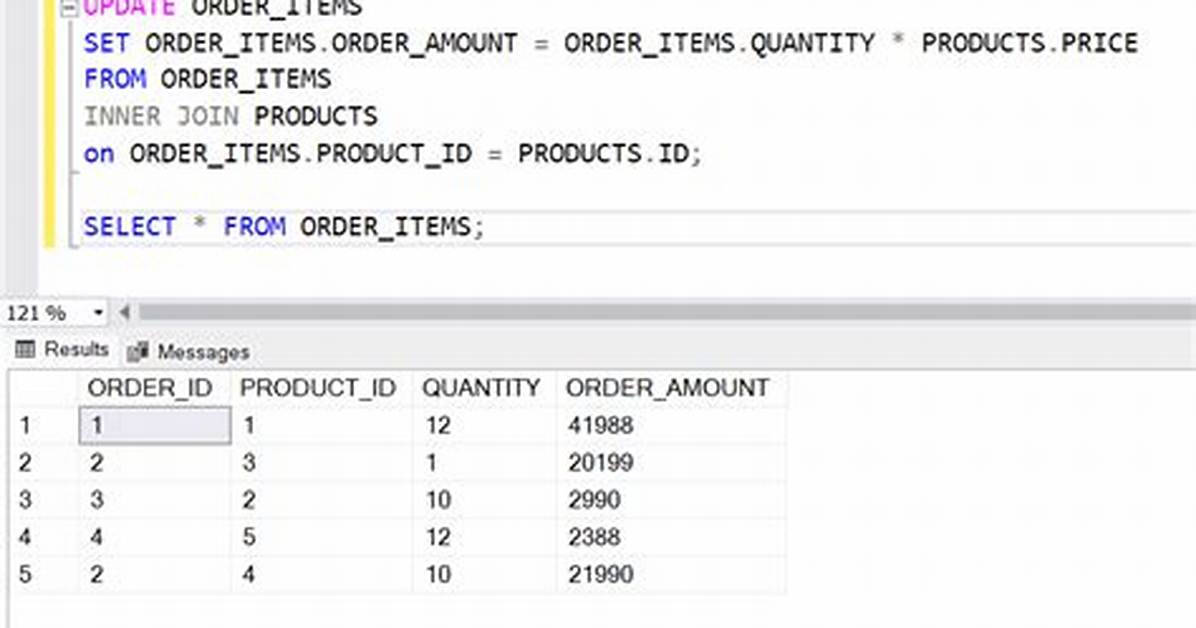1196x628 pixels.
Task: Collapse the UPDATE statement outline toggle
Action: pos(69,9)
